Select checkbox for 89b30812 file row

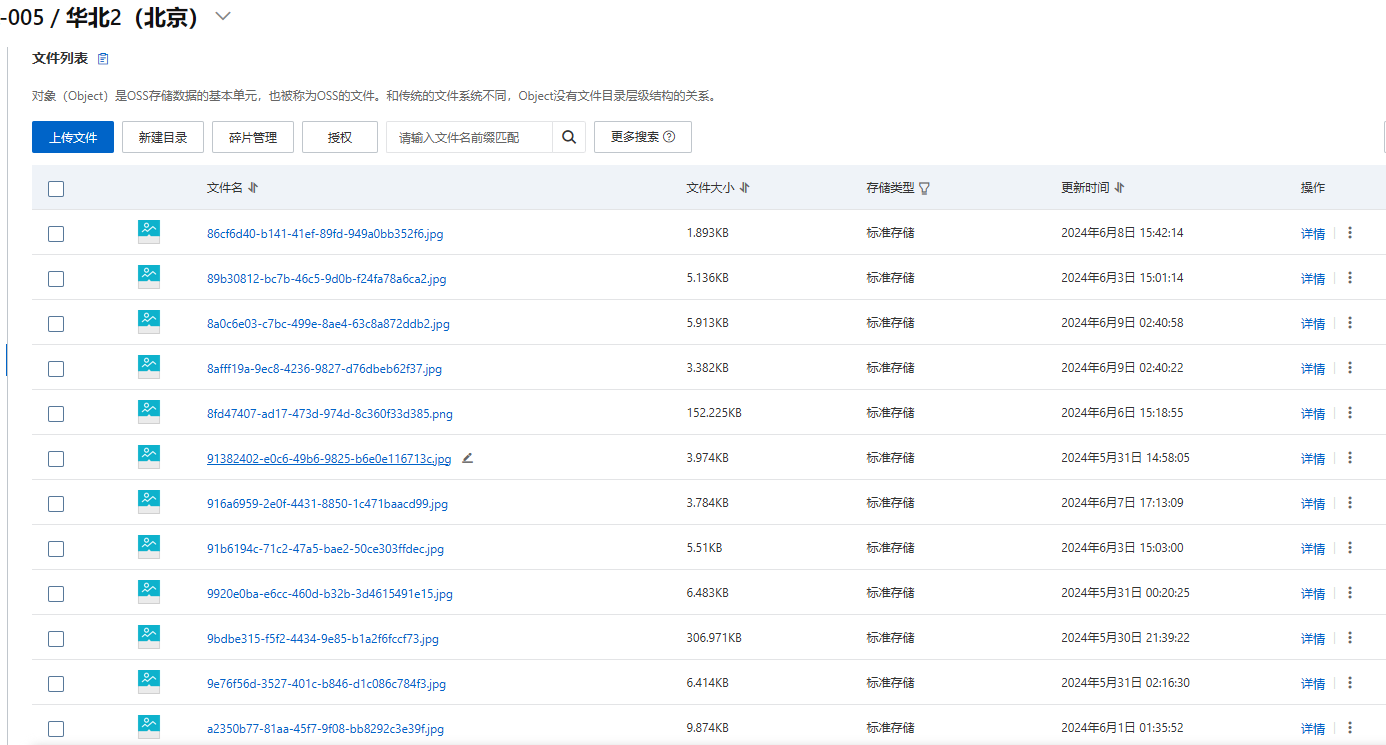[x=56, y=279]
